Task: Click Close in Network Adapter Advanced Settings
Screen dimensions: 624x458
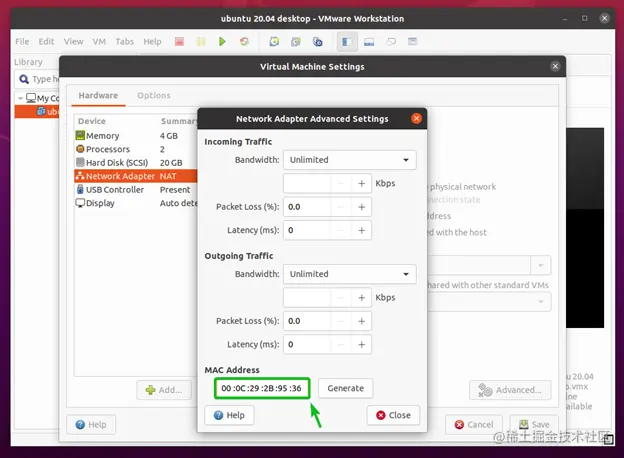Action: pos(393,415)
